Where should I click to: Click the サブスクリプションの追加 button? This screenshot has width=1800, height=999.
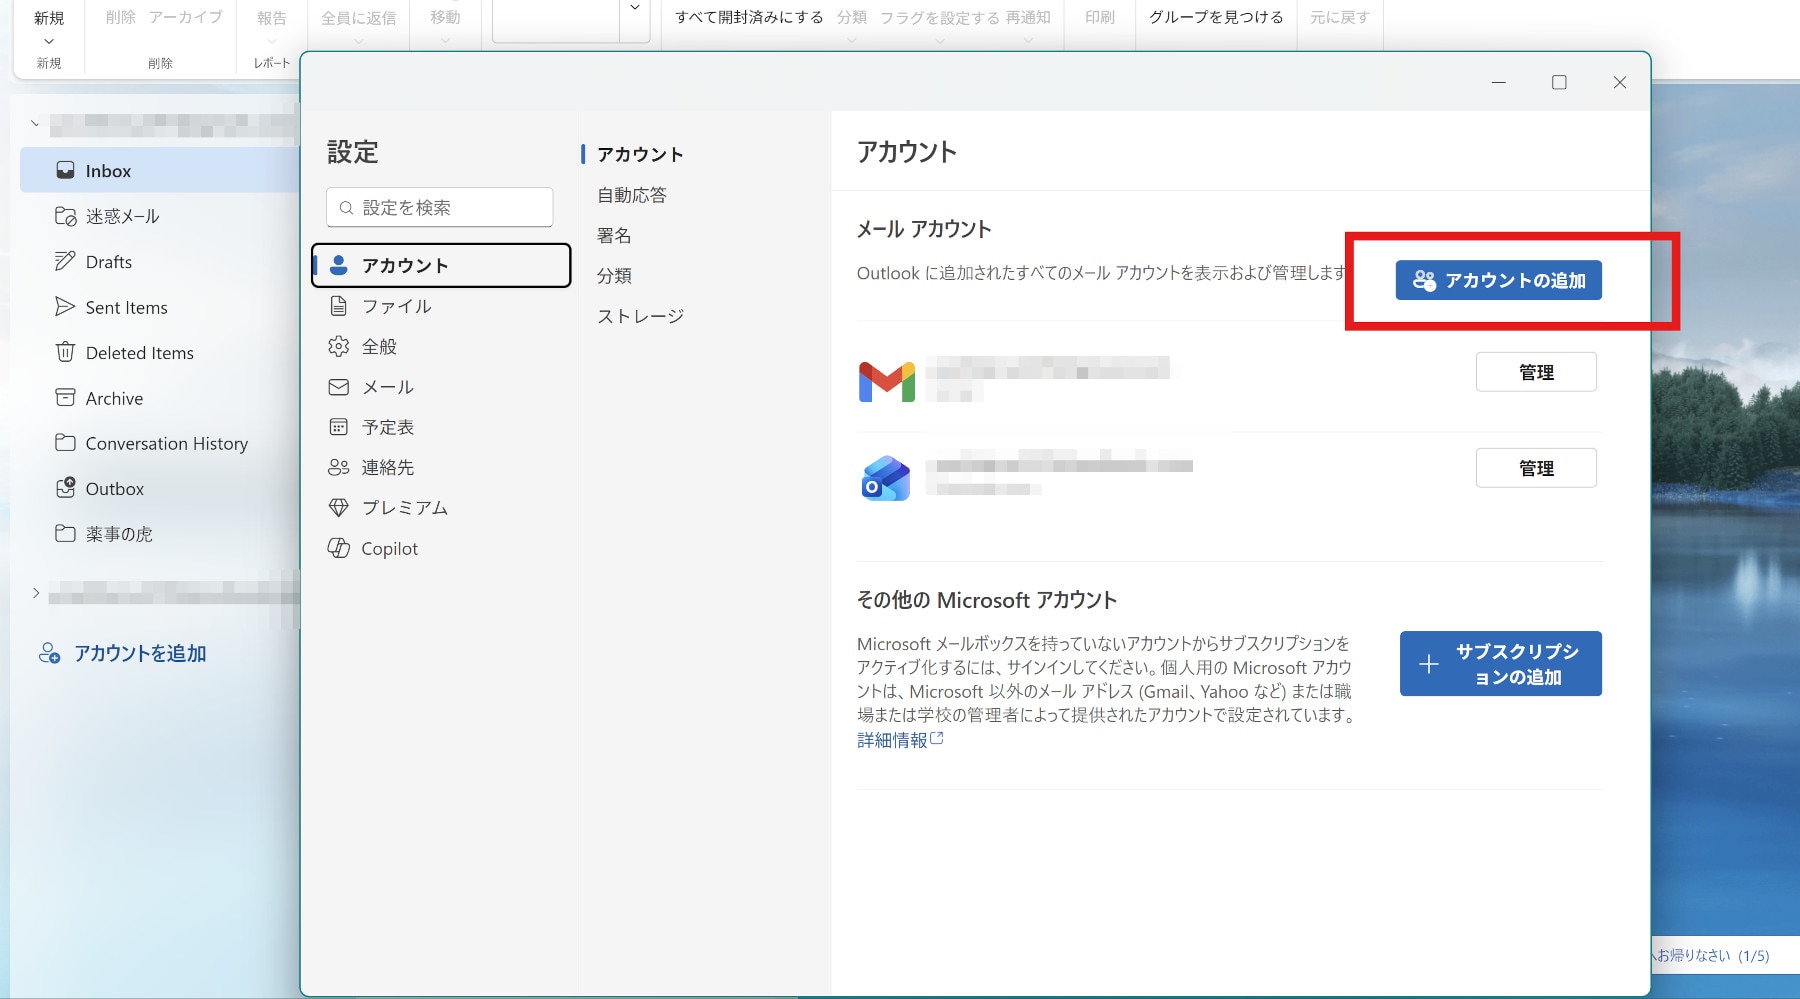point(1500,664)
